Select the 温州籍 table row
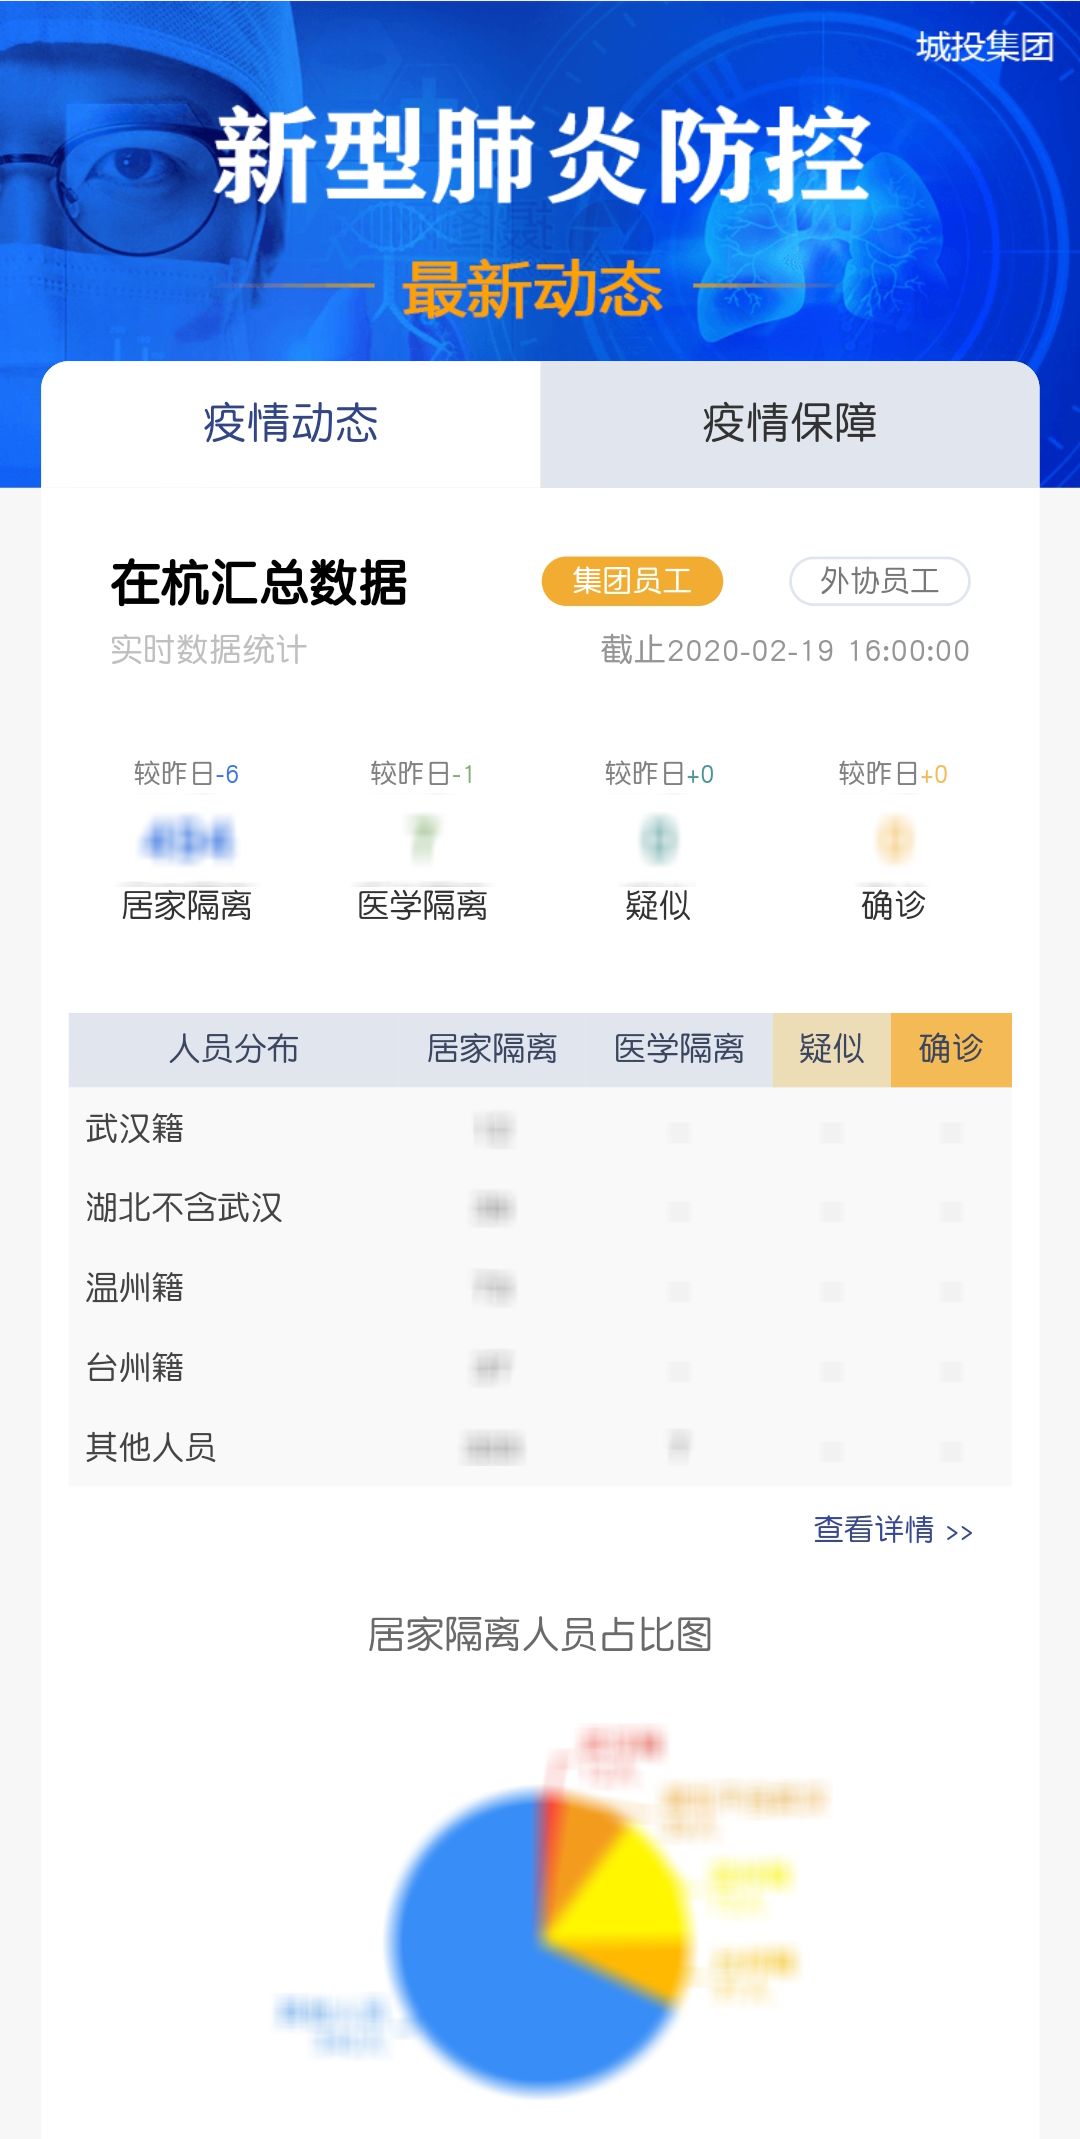1080x2139 pixels. tap(540, 1288)
